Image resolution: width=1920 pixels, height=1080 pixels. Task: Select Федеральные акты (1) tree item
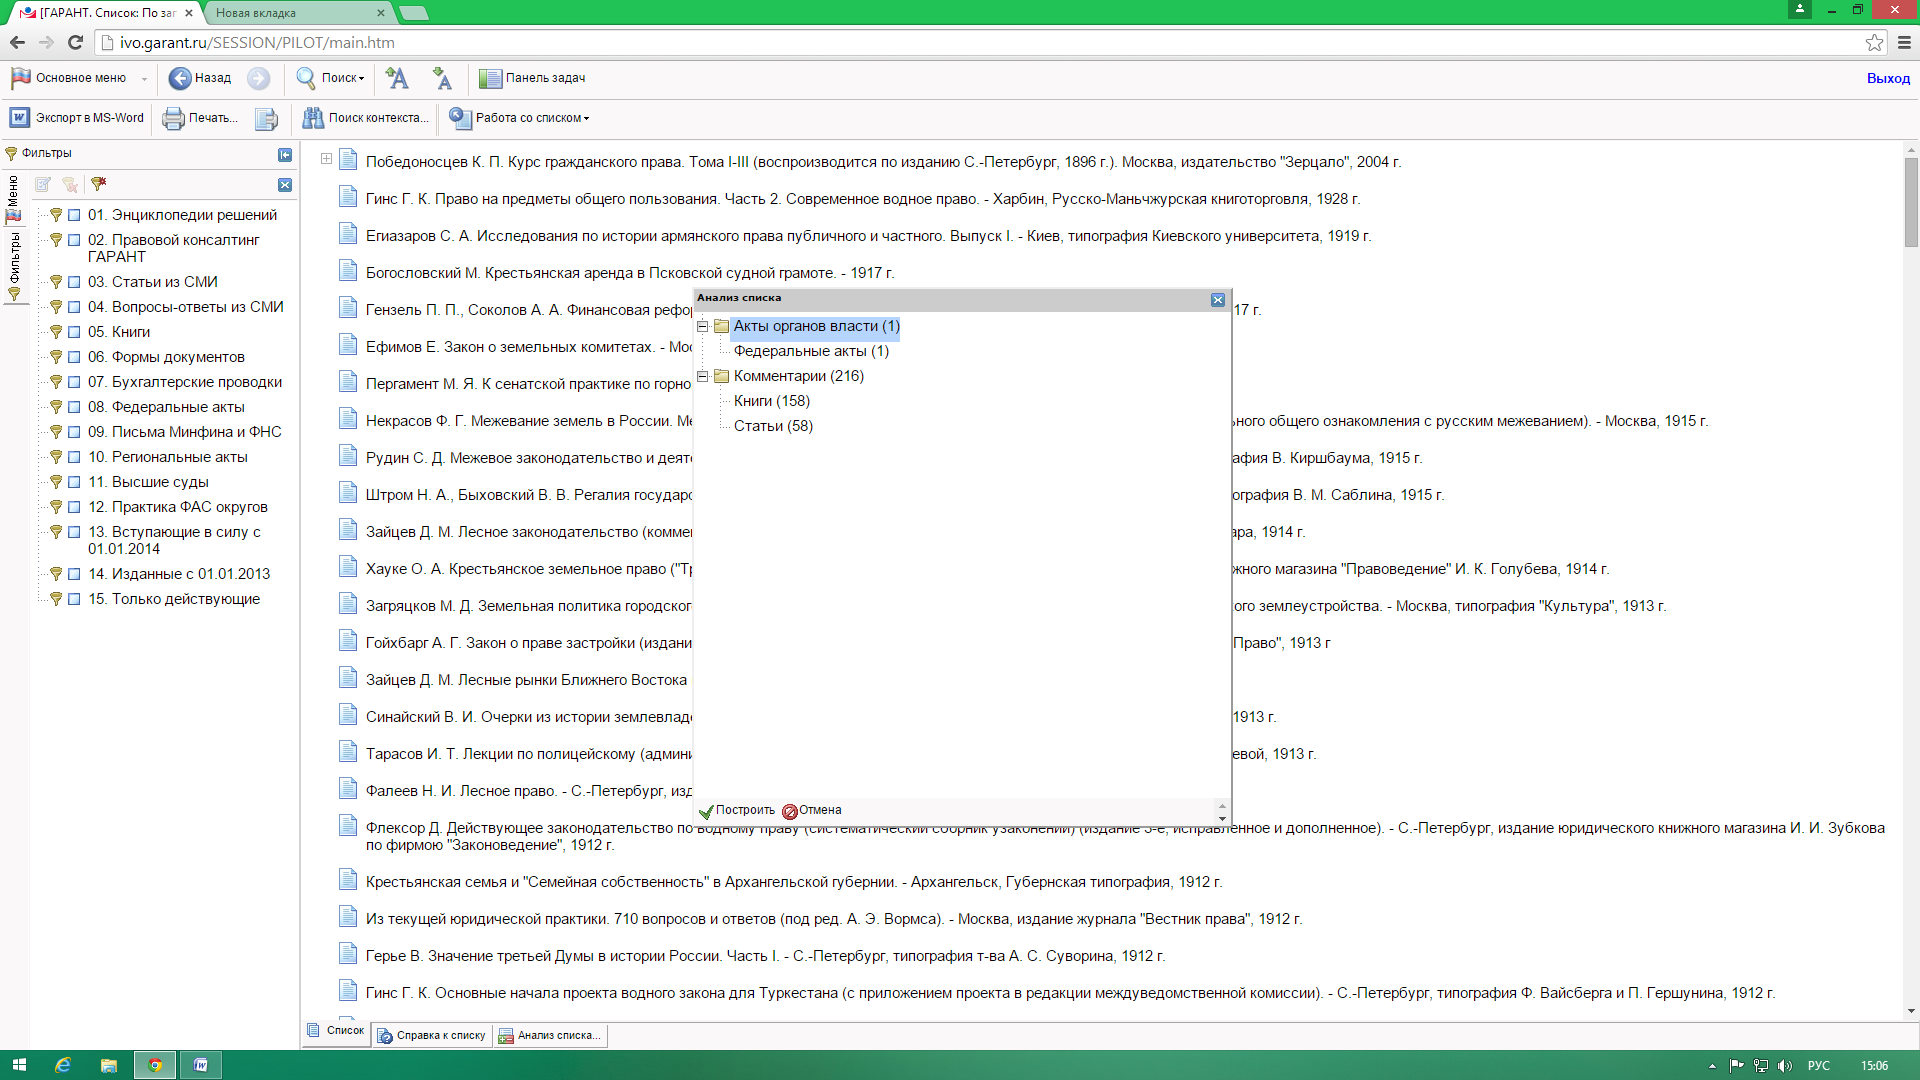pyautogui.click(x=811, y=351)
